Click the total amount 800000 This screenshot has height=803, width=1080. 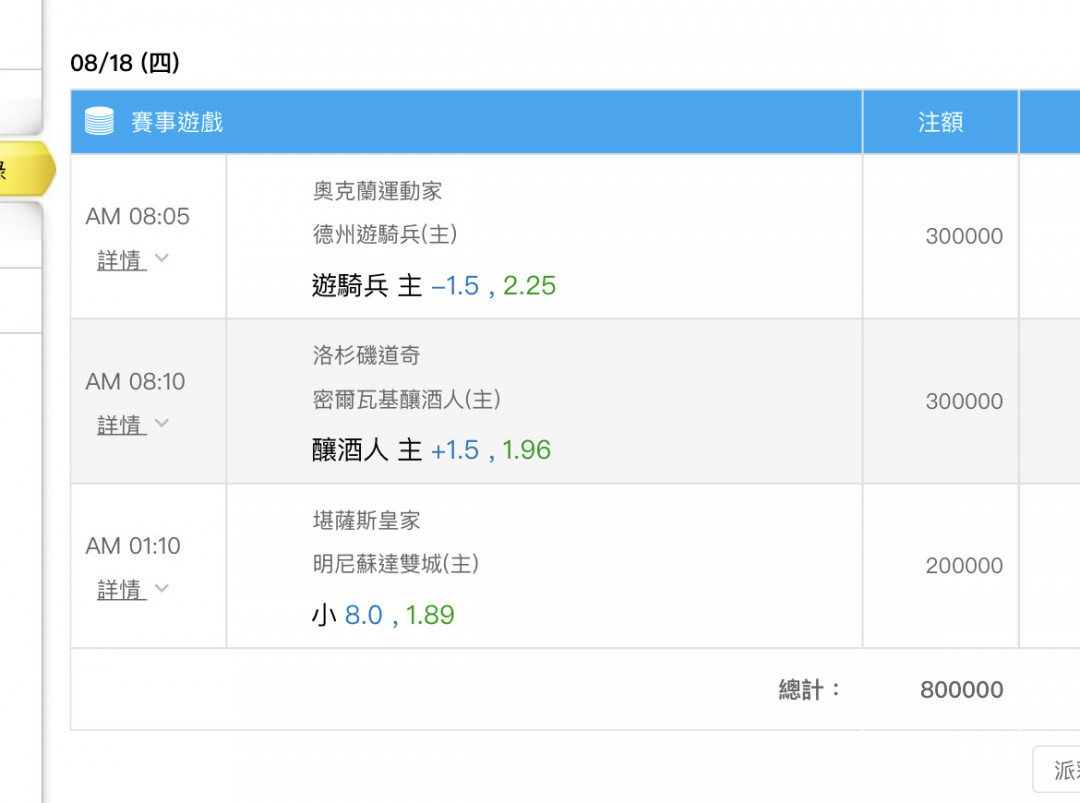[962, 689]
